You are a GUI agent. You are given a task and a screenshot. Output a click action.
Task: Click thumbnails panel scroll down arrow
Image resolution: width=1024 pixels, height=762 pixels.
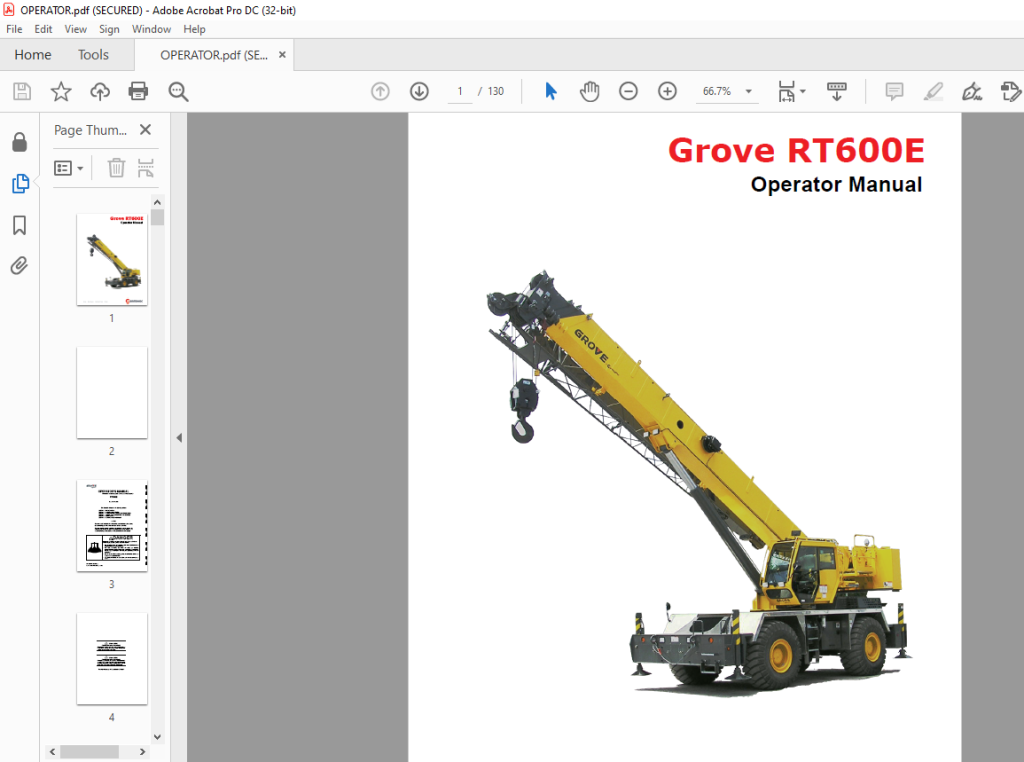click(157, 737)
